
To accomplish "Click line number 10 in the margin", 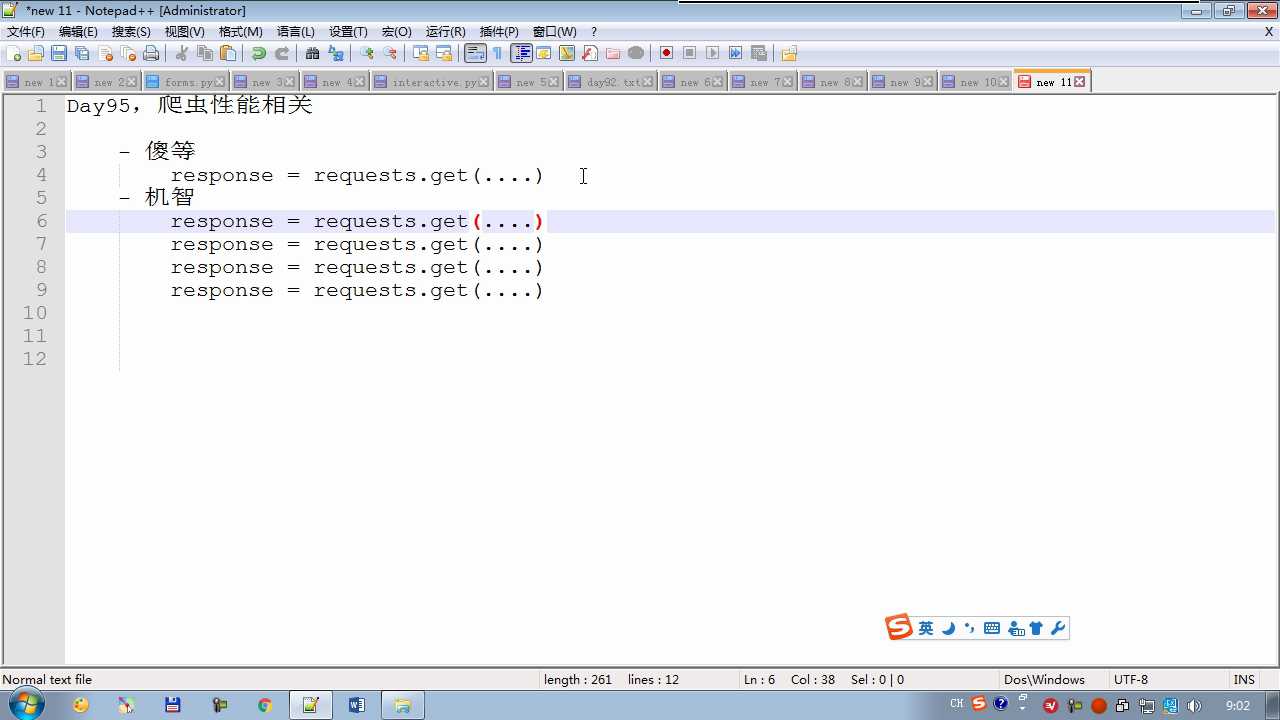I will click(35, 313).
